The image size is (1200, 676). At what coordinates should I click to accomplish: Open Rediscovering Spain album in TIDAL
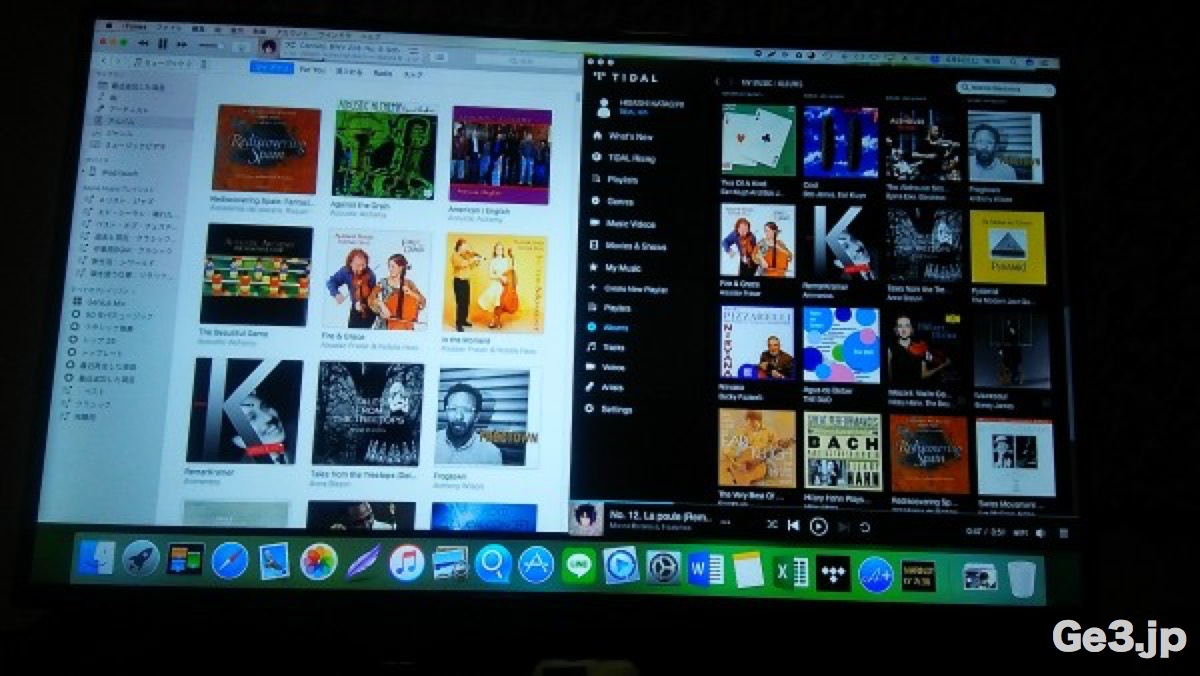(x=929, y=454)
